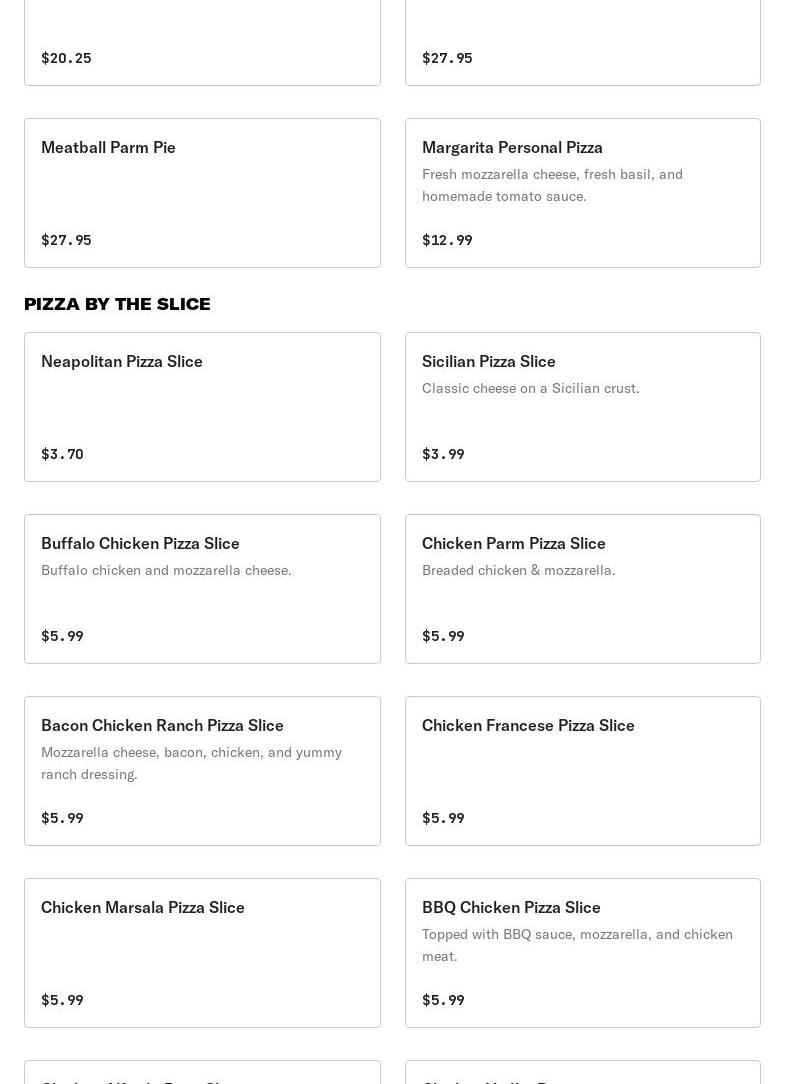Click the $3.99 Sicilian slice price
Image resolution: width=785 pixels, height=1084 pixels.
[x=443, y=454]
